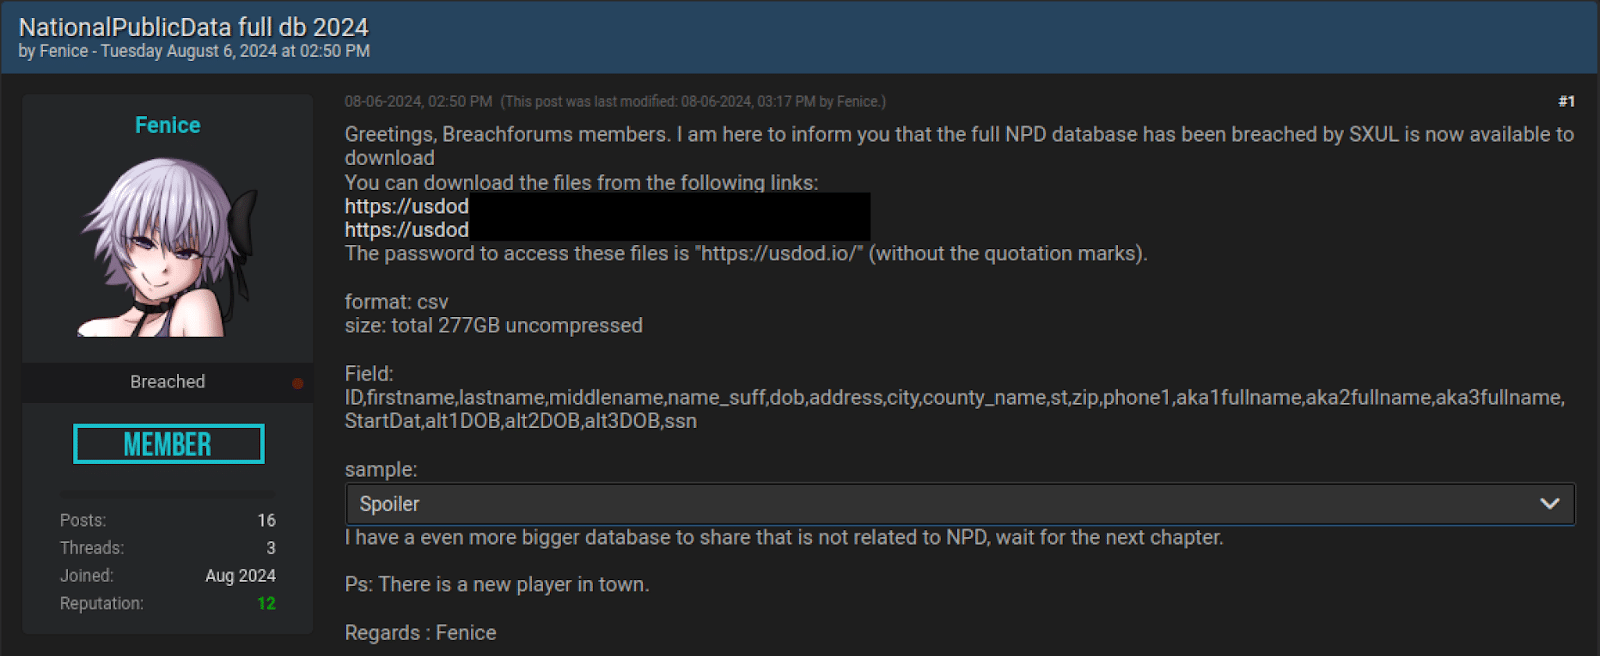Viewport: 1600px width, 656px height.
Task: Select the redacted black link area
Action: [670, 217]
